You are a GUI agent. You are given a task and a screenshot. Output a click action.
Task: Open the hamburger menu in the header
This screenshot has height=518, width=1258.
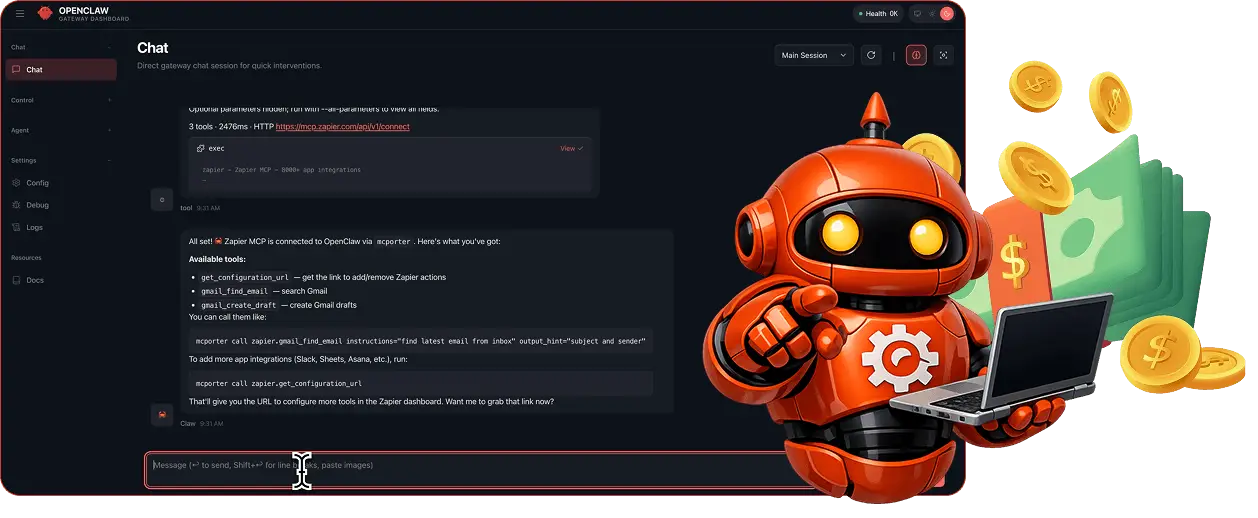(x=20, y=13)
